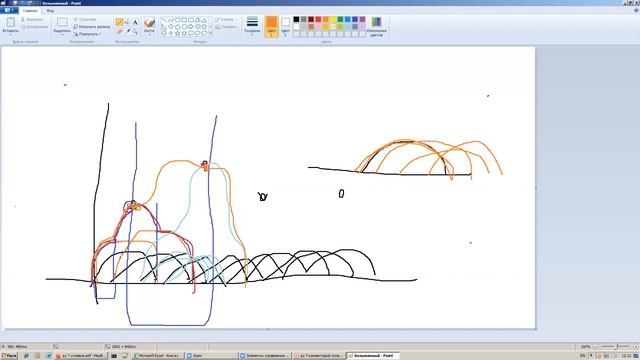Select the Pencil tool
The width and height of the screenshot is (640, 360).
coord(119,22)
